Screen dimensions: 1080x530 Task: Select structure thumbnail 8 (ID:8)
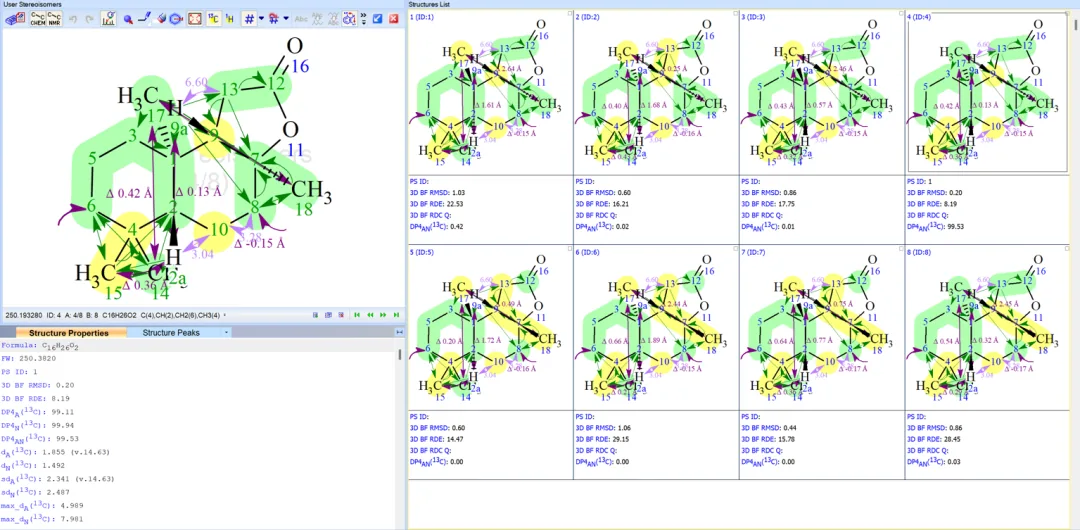click(x=987, y=327)
